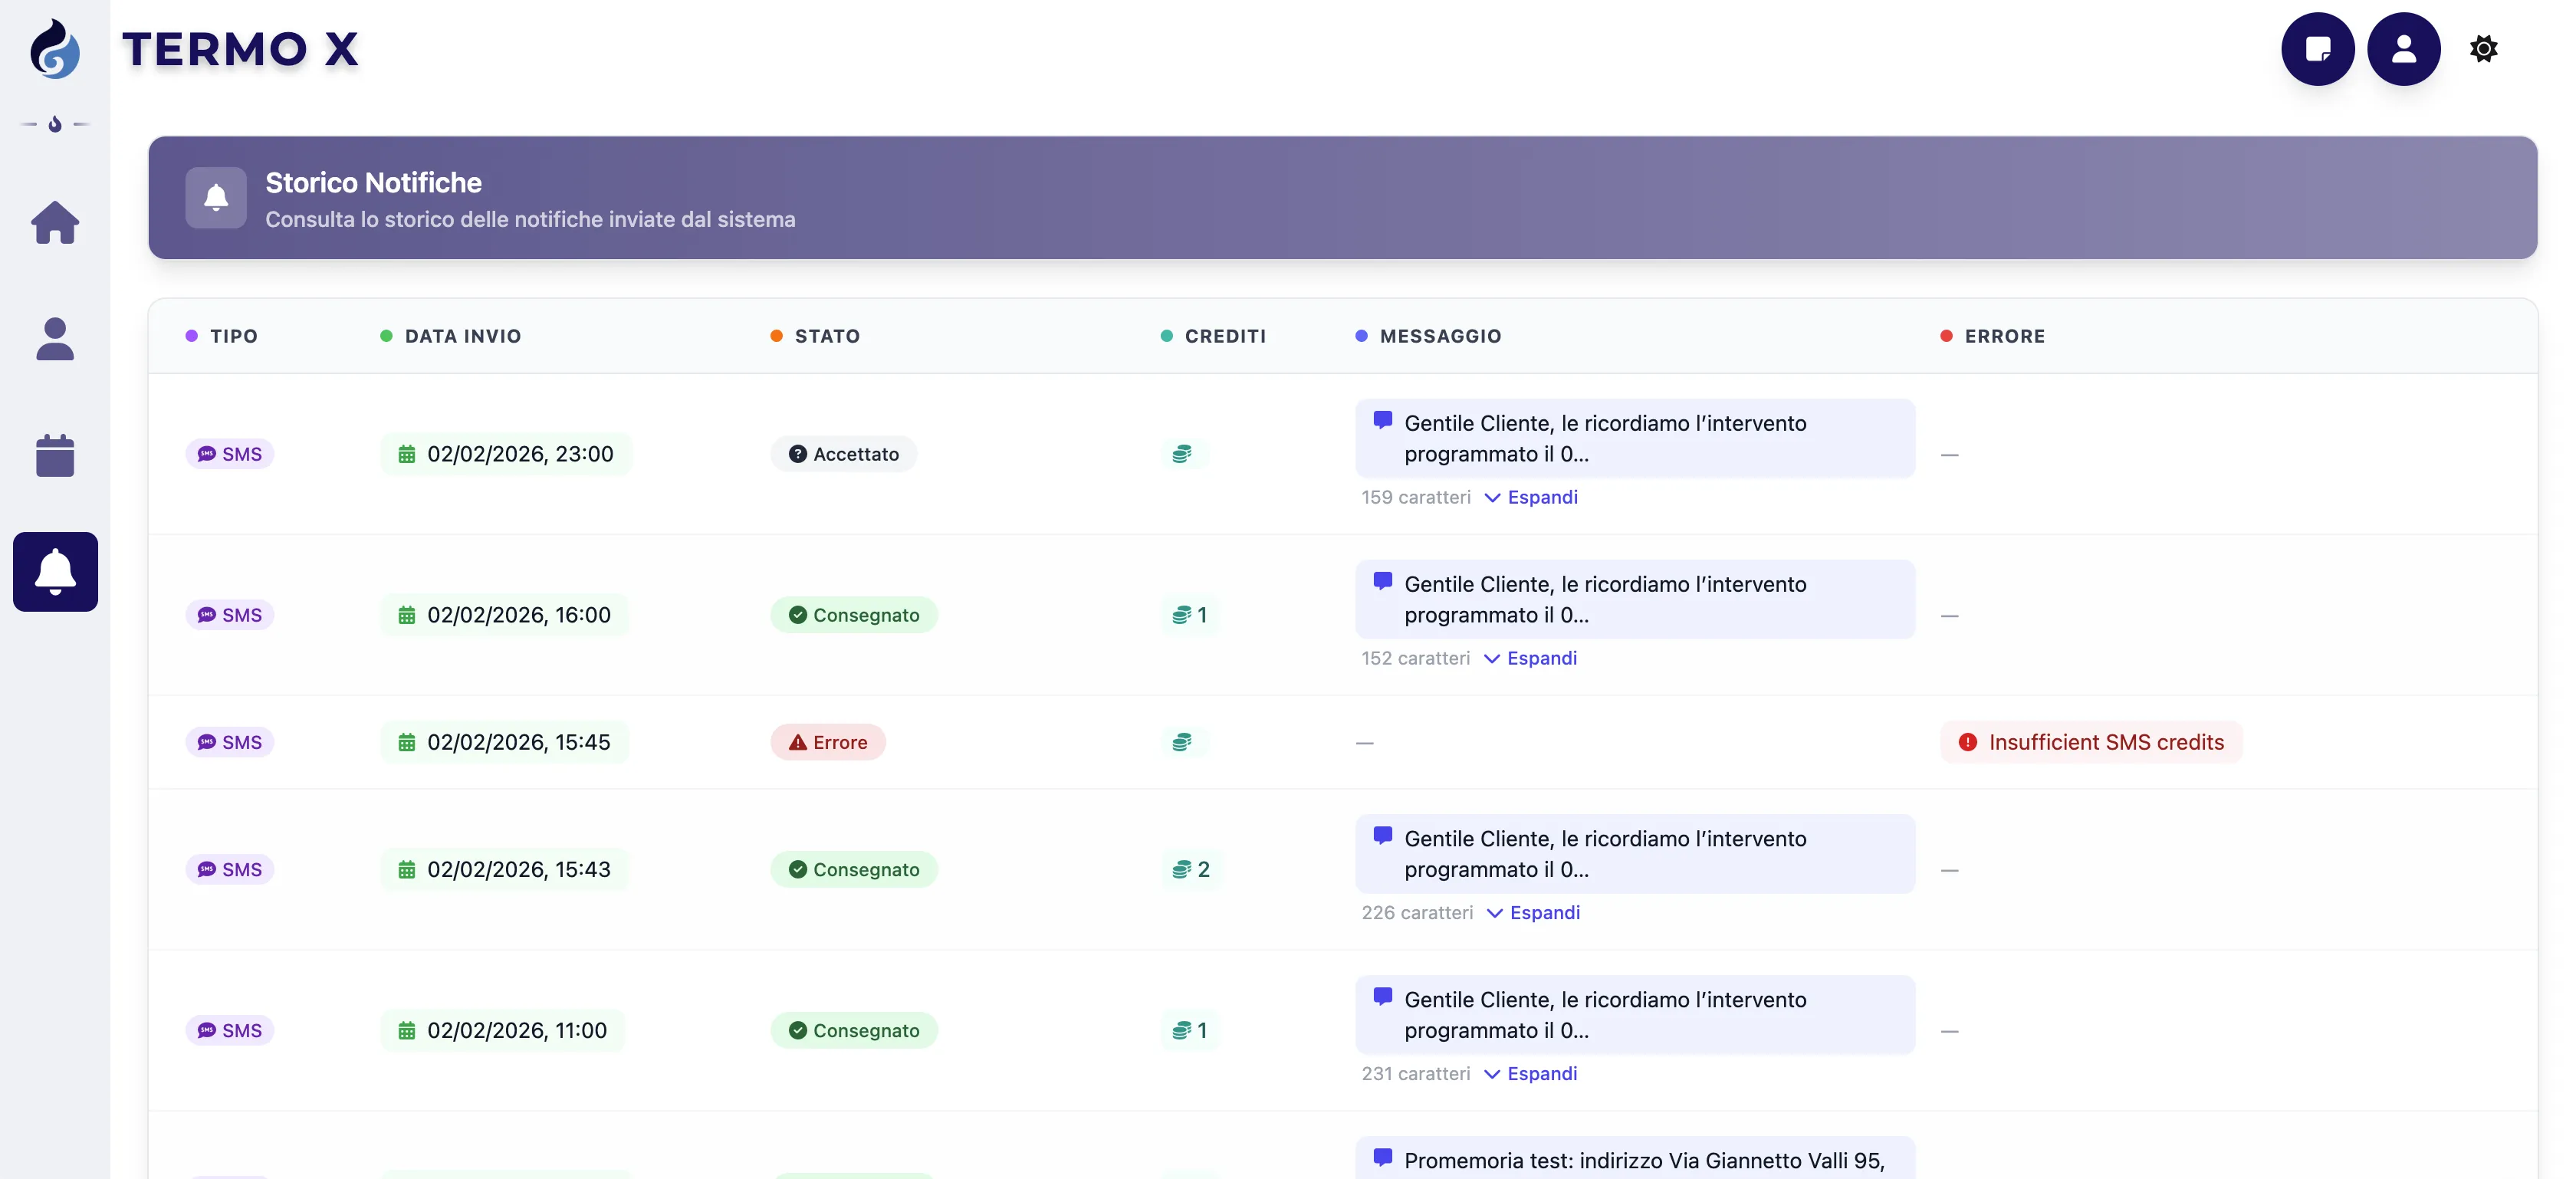This screenshot has height=1179, width=2576.
Task: Click the SMS badge in the 15:45 row
Action: pyautogui.click(x=230, y=742)
